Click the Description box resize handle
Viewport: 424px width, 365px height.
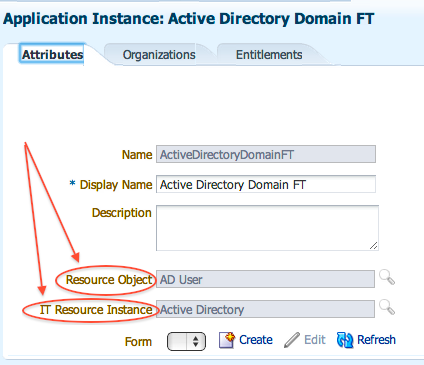pyautogui.click(x=374, y=246)
